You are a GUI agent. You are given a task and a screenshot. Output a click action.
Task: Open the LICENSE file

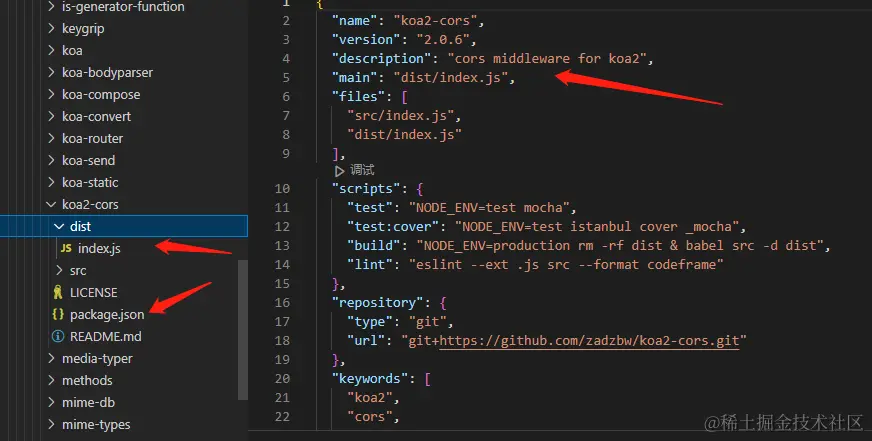(93, 293)
